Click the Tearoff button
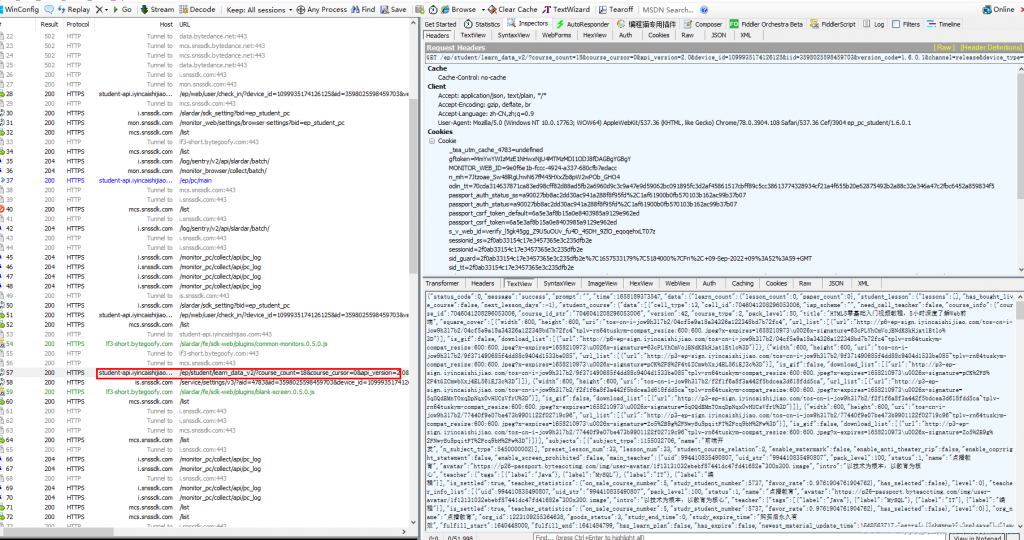 click(615, 10)
